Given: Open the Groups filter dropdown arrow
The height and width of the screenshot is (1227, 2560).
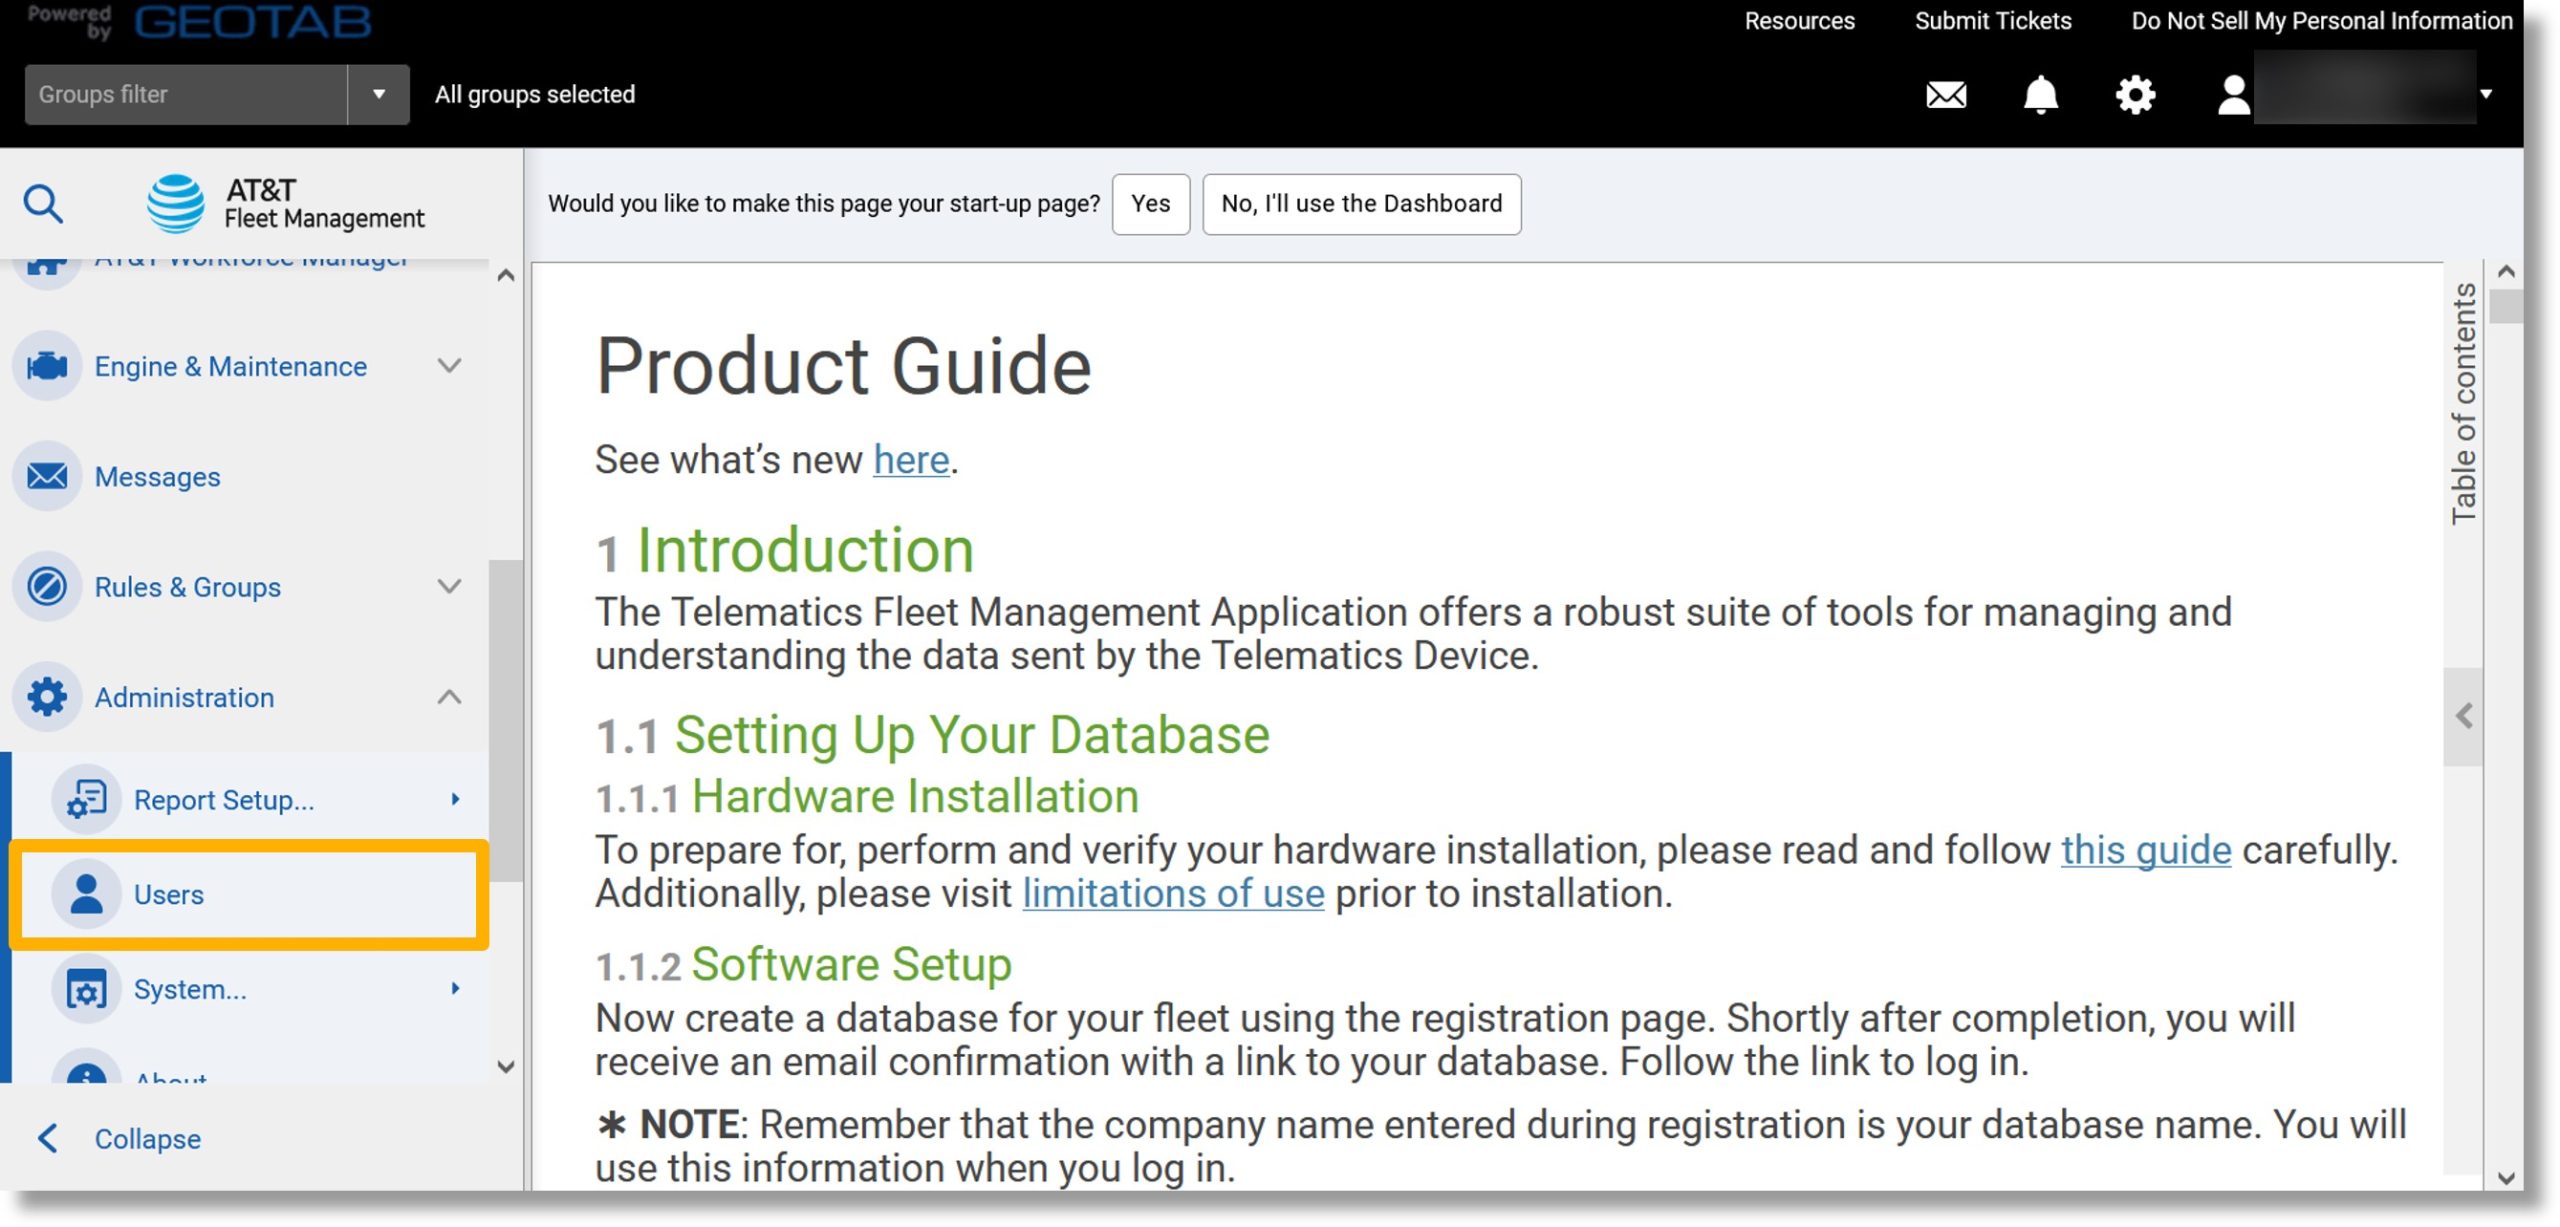Looking at the screenshot, I should tap(378, 94).
